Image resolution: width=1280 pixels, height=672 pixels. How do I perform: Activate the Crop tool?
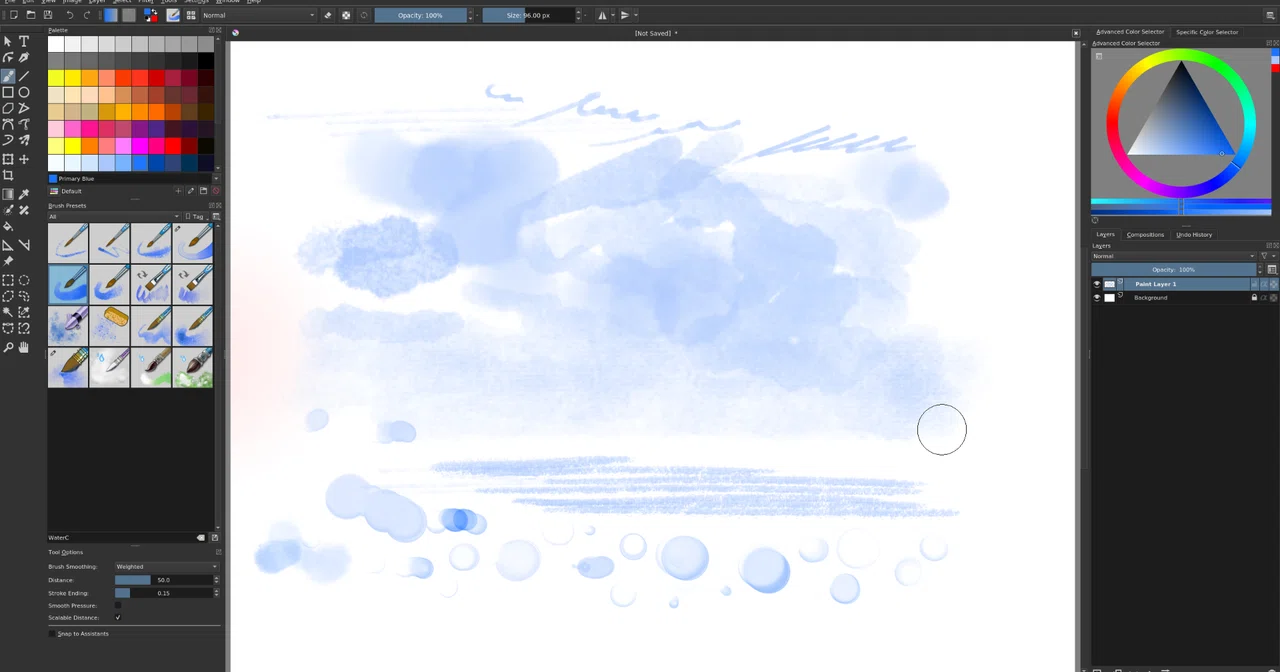(8, 176)
